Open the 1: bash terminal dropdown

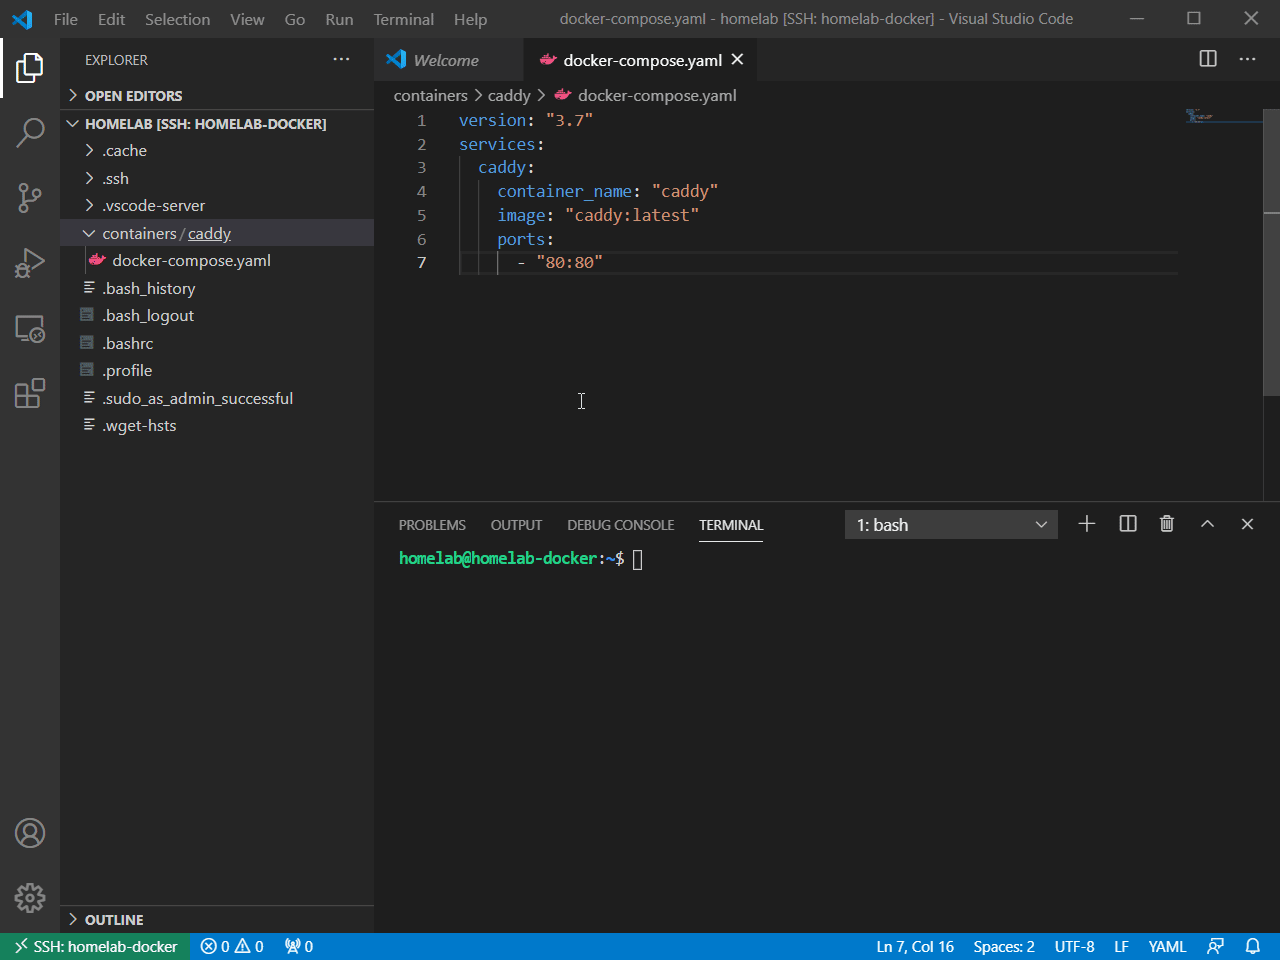tap(951, 525)
